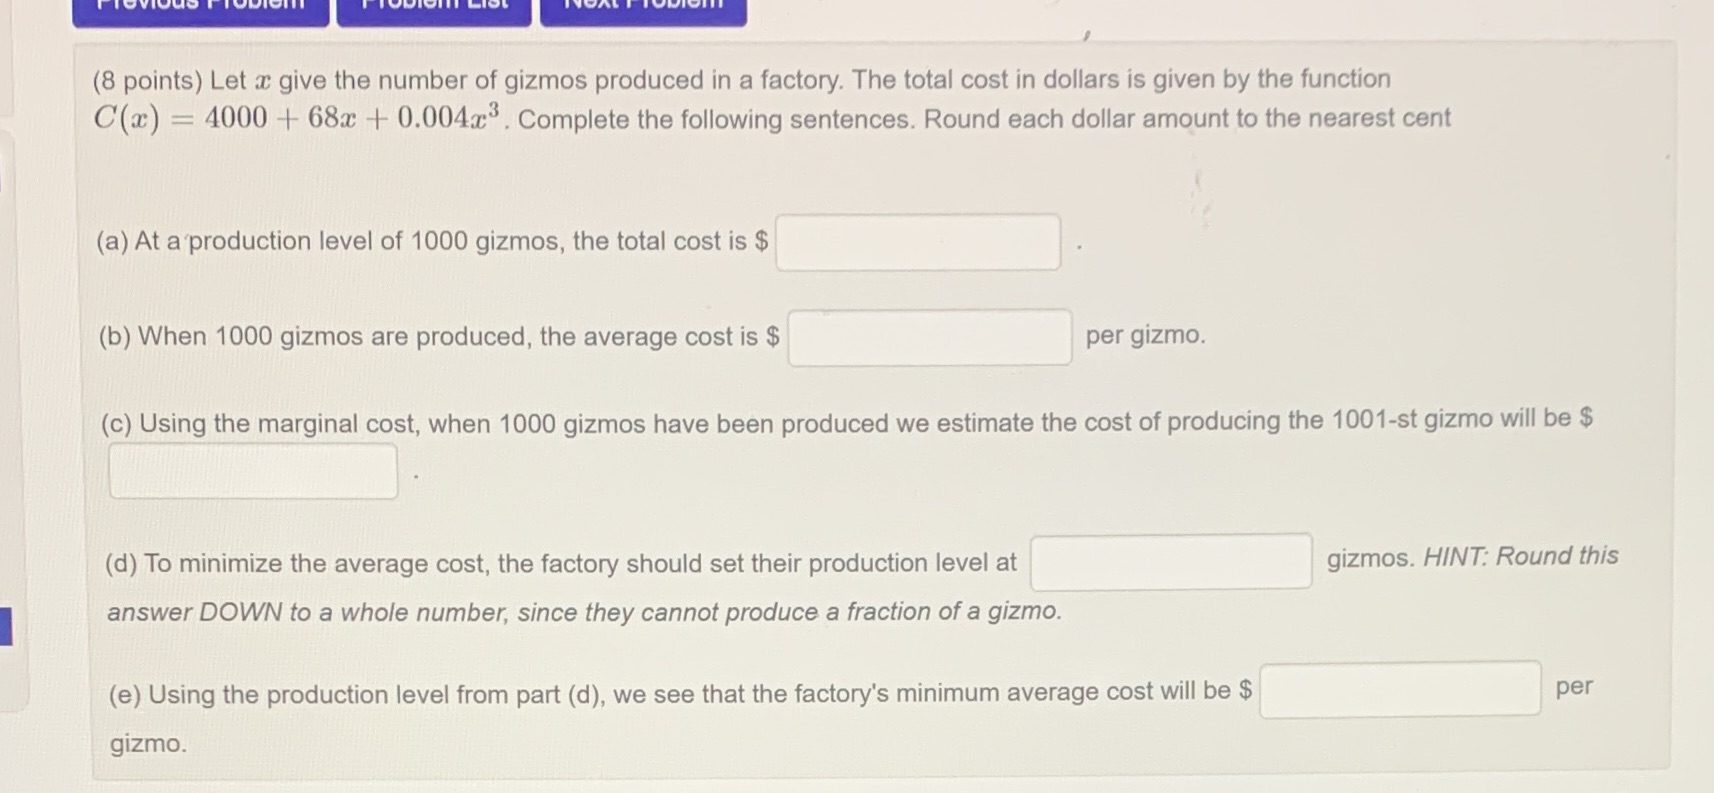Click the part (e) per gizmo label
This screenshot has width=1714, height=793.
[1576, 687]
